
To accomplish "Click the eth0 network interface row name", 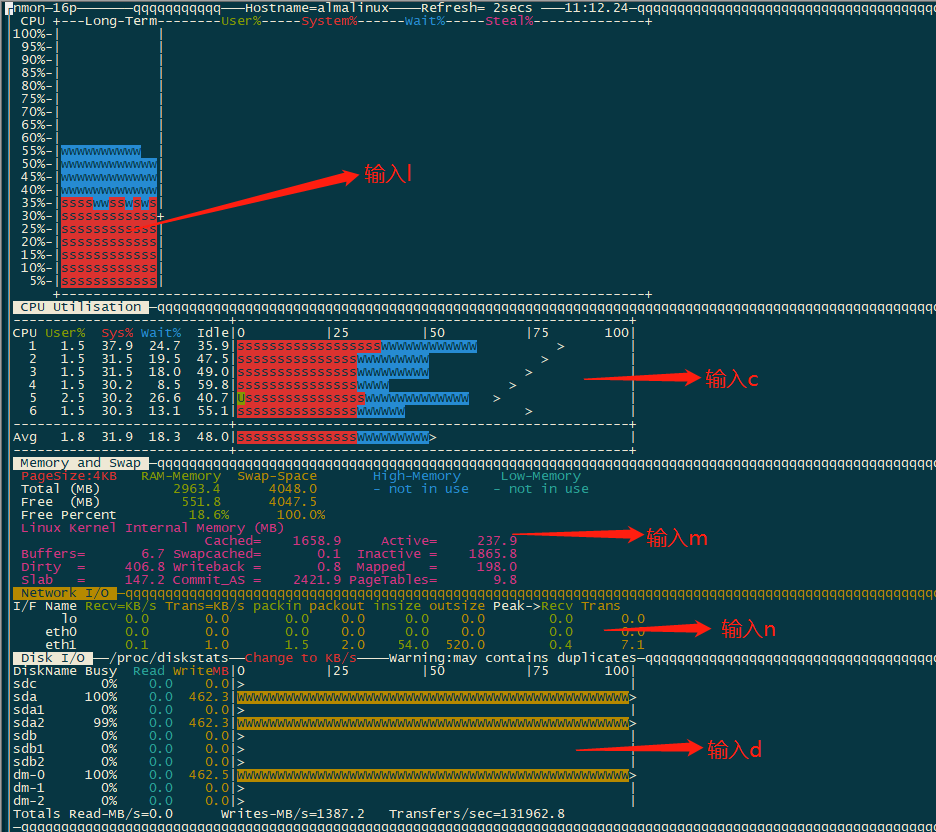I will (61, 632).
